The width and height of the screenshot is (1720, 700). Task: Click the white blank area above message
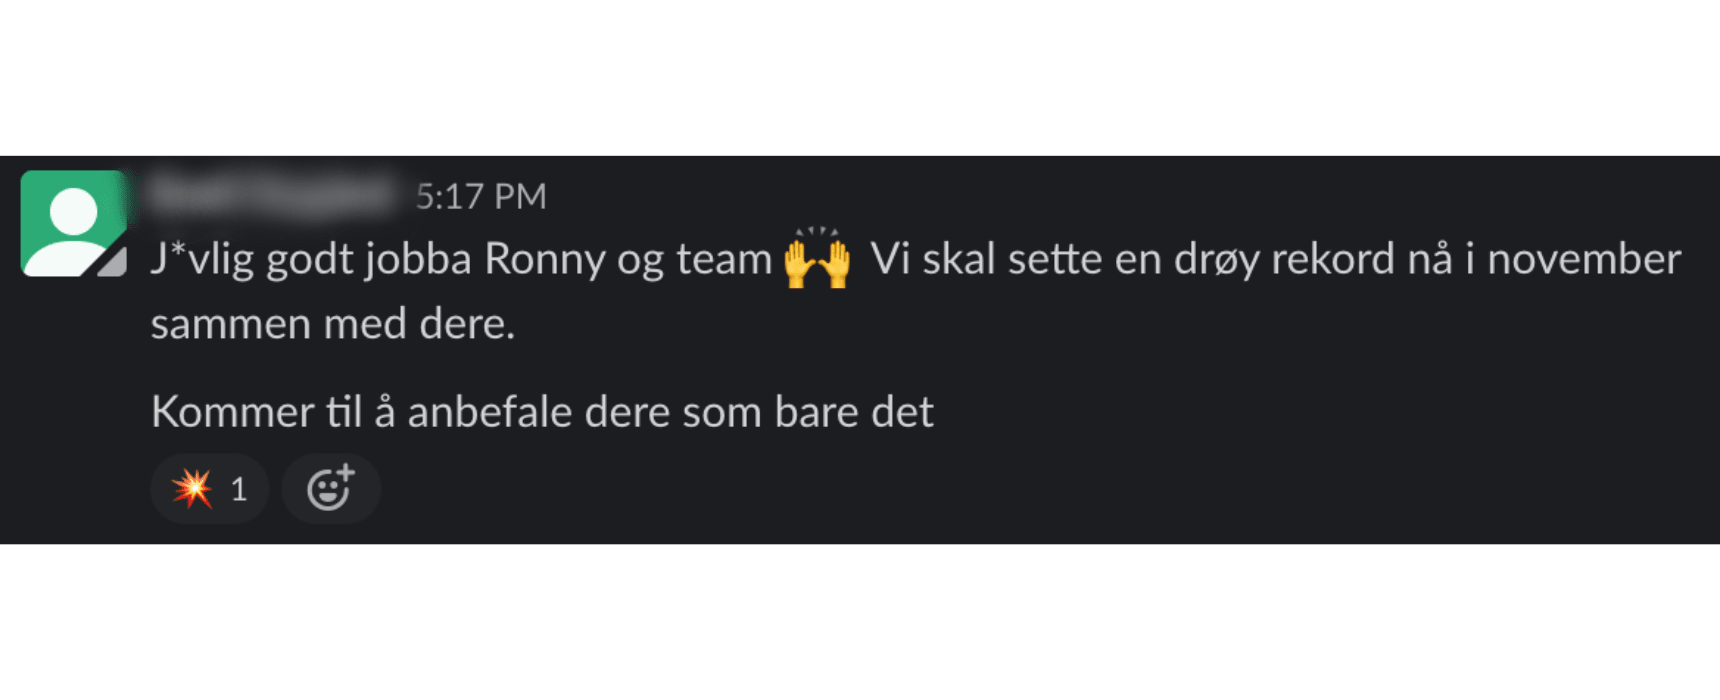[860, 77]
